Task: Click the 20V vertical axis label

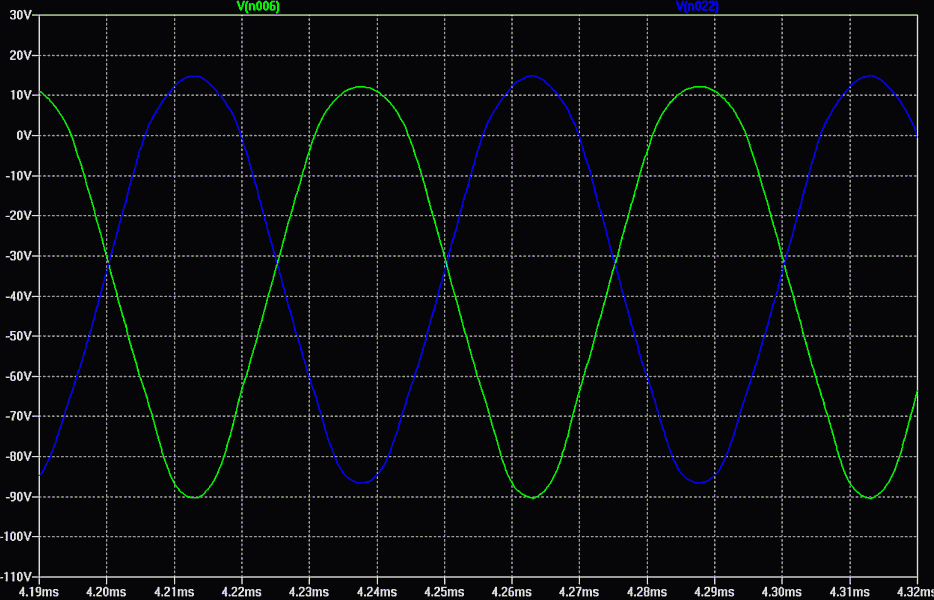Action: click(x=21, y=55)
